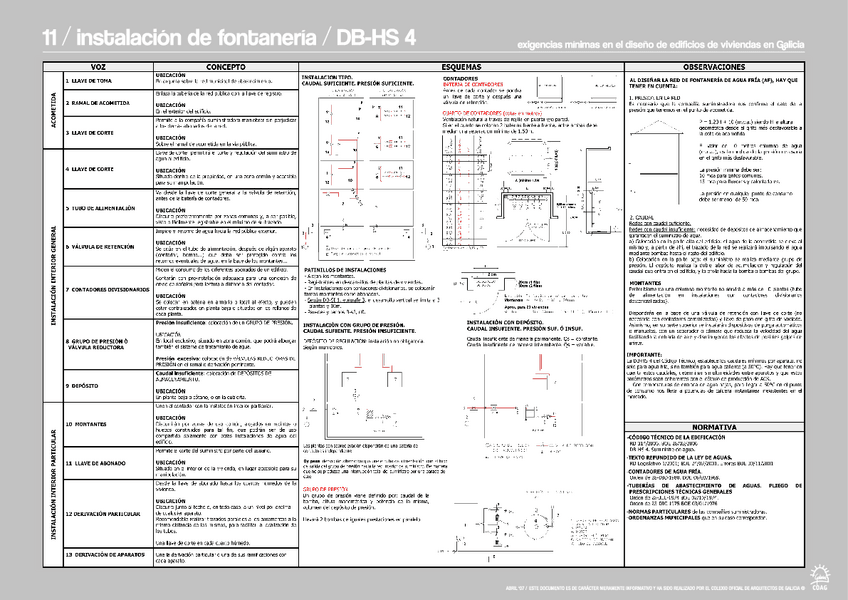Click "NORMAS PARTICULARES" in Normativa
Viewport: 848px width, 600px height.
tap(659, 511)
